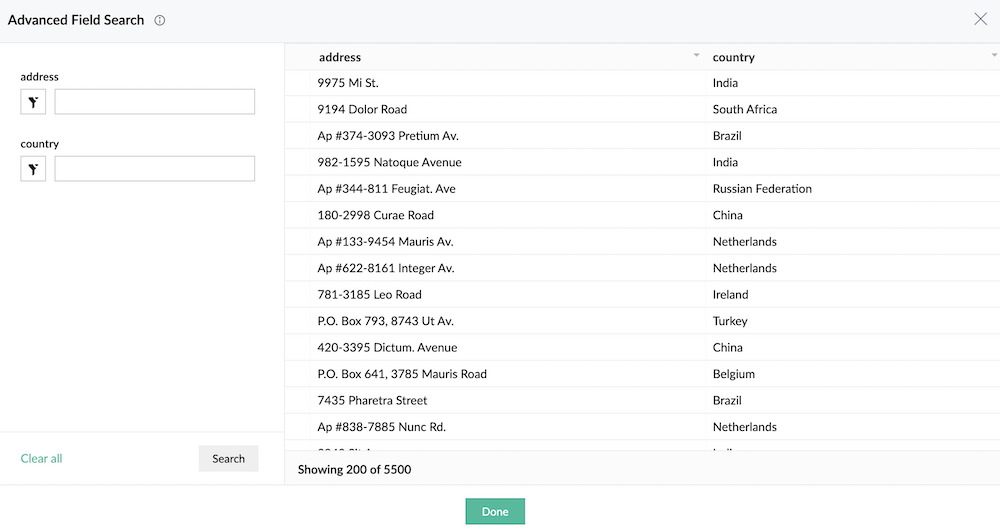Focus the address search input field
This screenshot has height=531, width=1000.
click(155, 102)
